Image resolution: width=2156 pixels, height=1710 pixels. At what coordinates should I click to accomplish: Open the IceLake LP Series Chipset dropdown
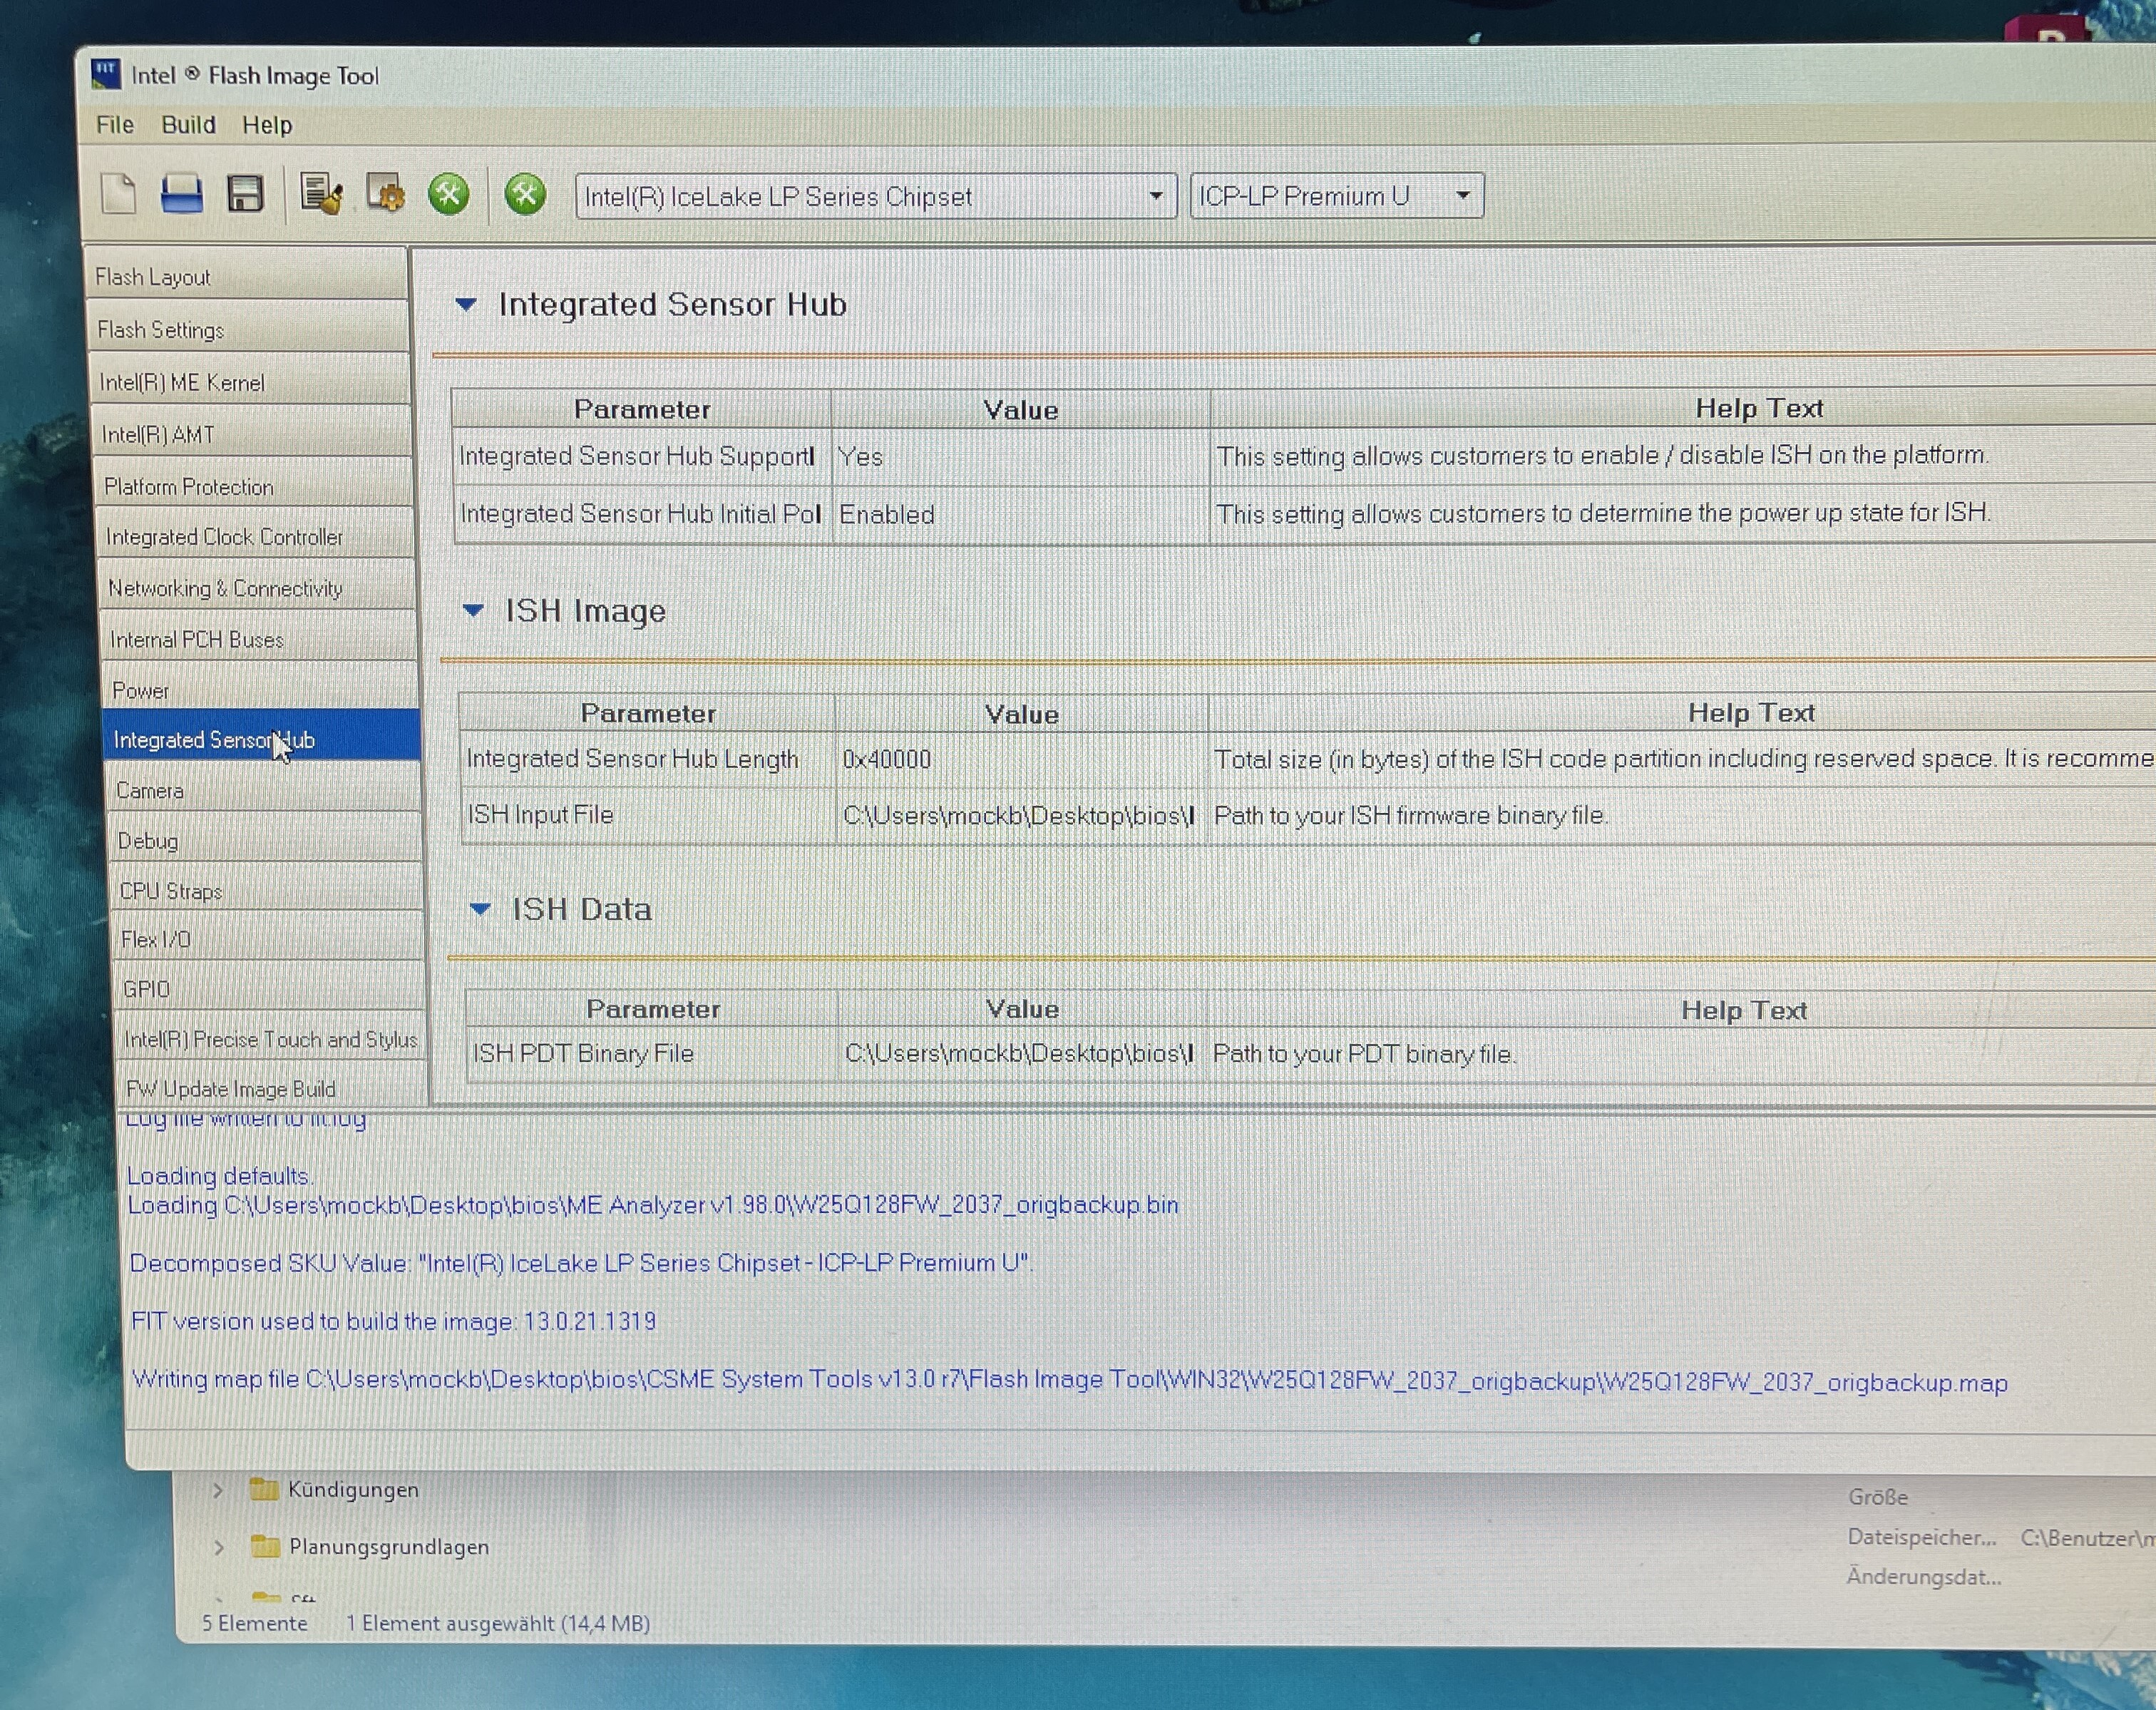tap(1155, 196)
